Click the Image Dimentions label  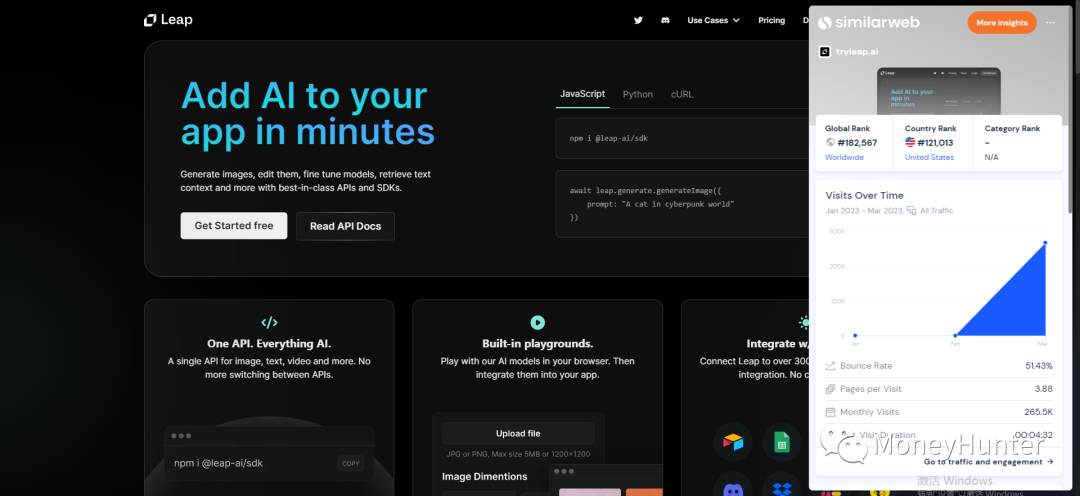pos(485,476)
